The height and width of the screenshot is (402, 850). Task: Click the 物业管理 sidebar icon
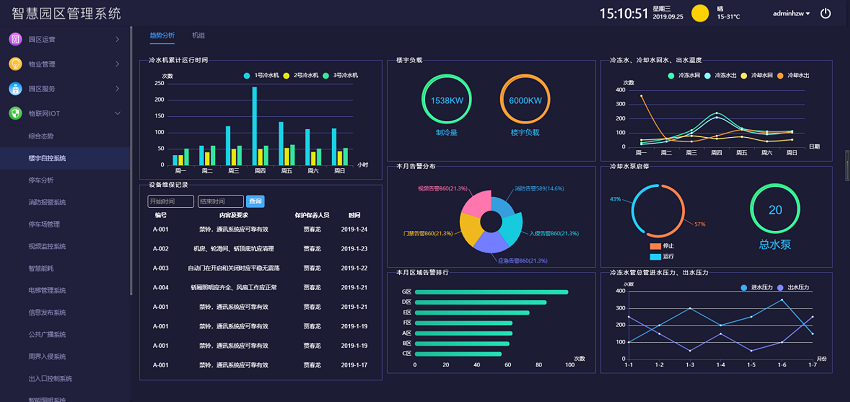(15, 64)
